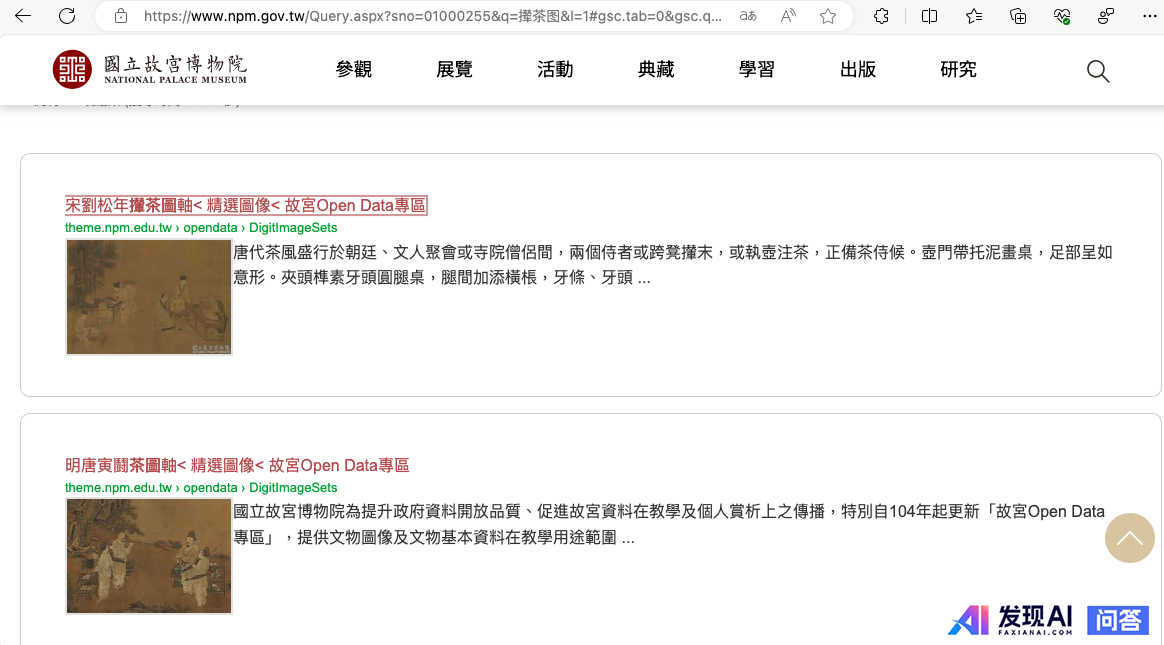Click the scroll-to-top round arrow button
The width and height of the screenshot is (1164, 645).
(x=1129, y=538)
